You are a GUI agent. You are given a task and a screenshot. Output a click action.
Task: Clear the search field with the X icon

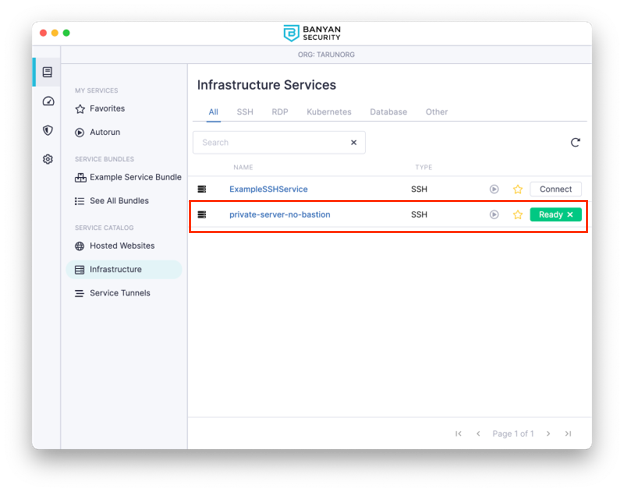pos(353,143)
